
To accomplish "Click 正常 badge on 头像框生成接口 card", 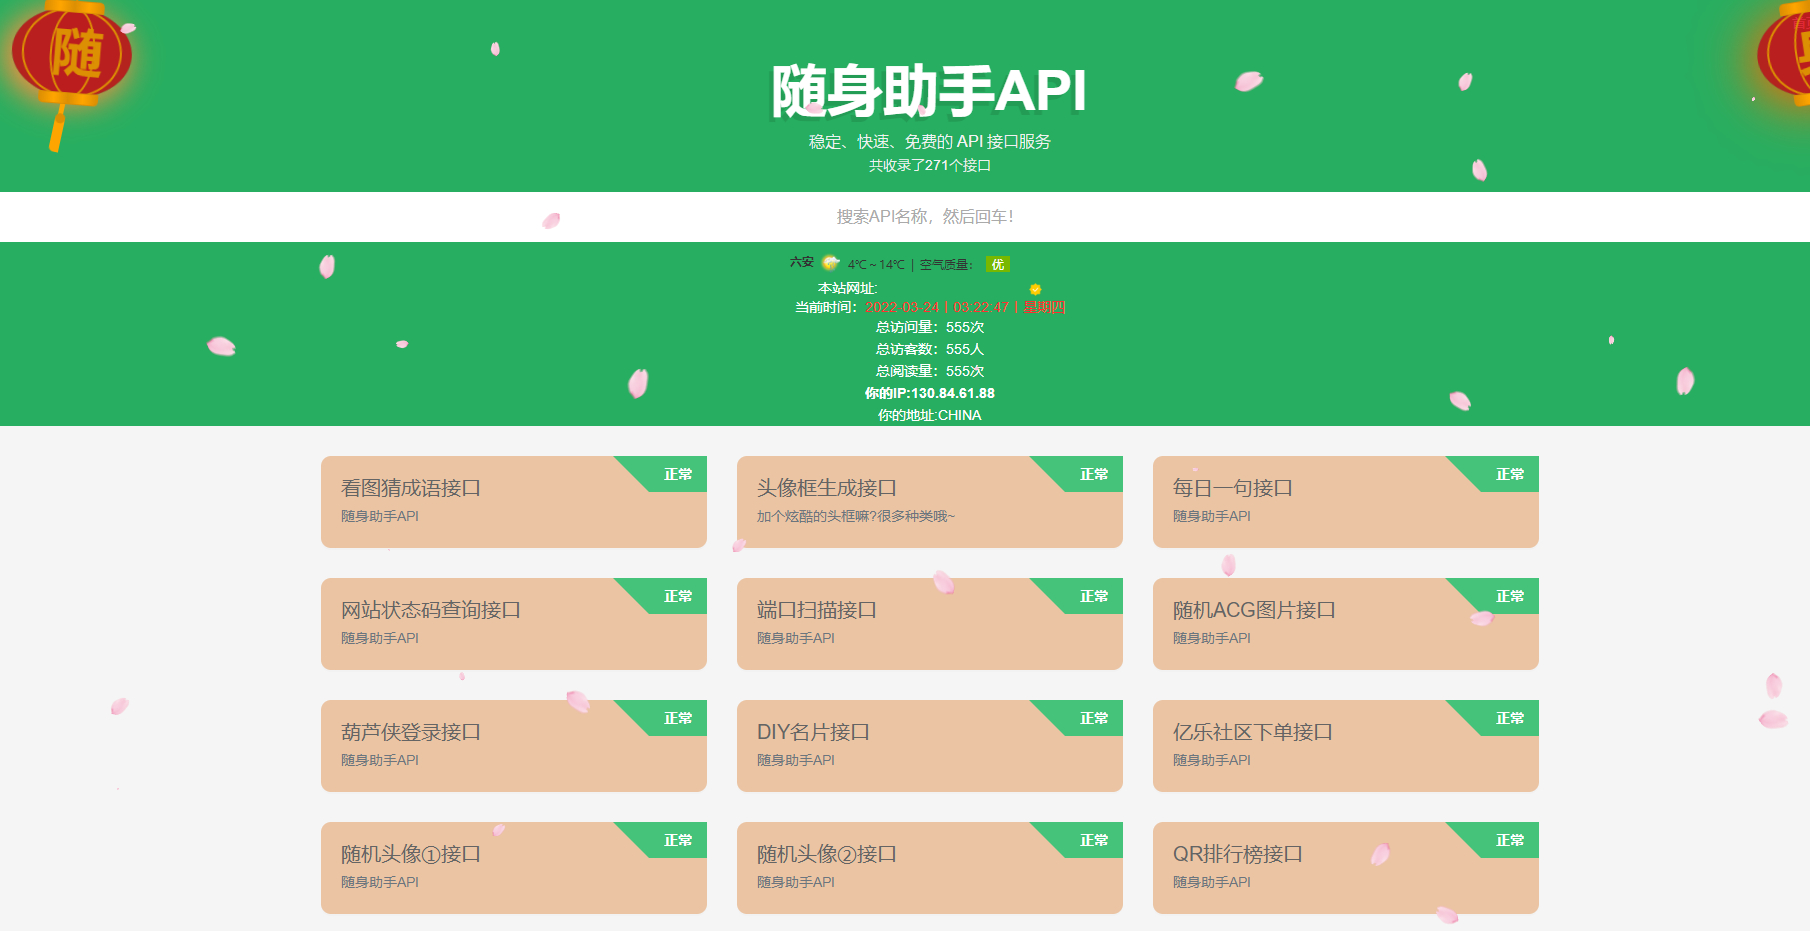I will [1094, 474].
